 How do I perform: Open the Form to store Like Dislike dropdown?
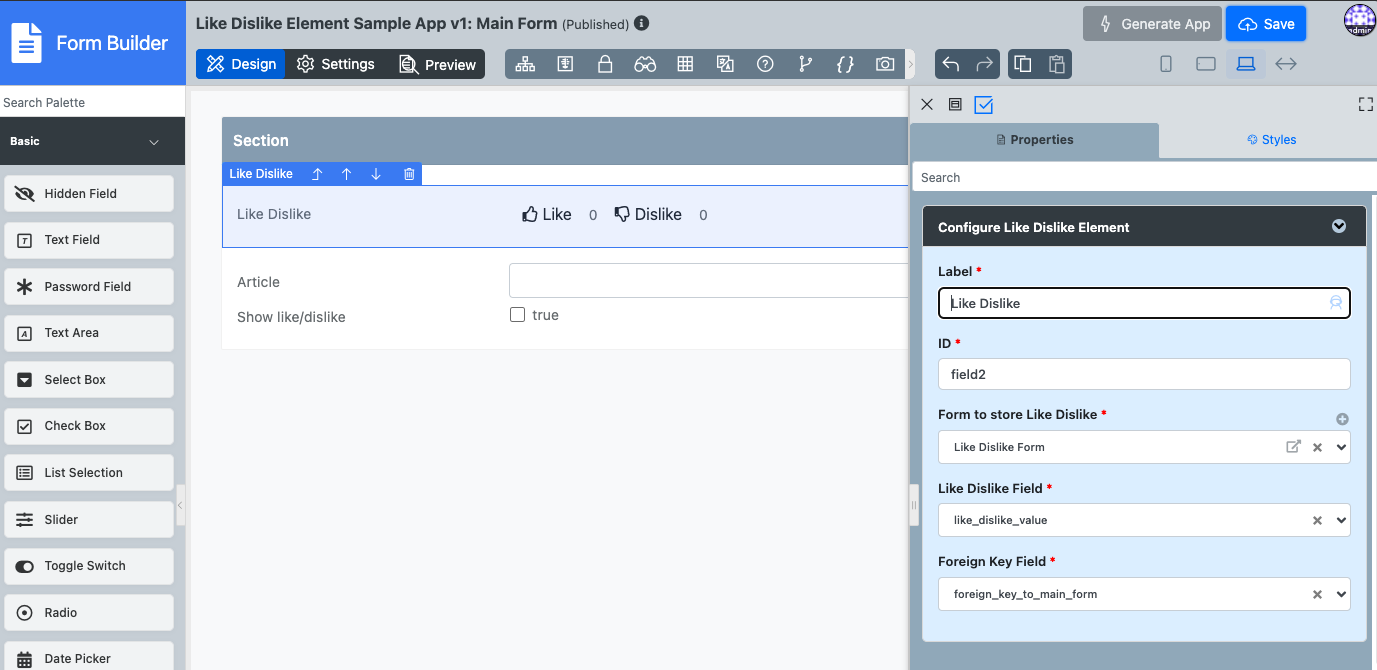pos(1341,447)
